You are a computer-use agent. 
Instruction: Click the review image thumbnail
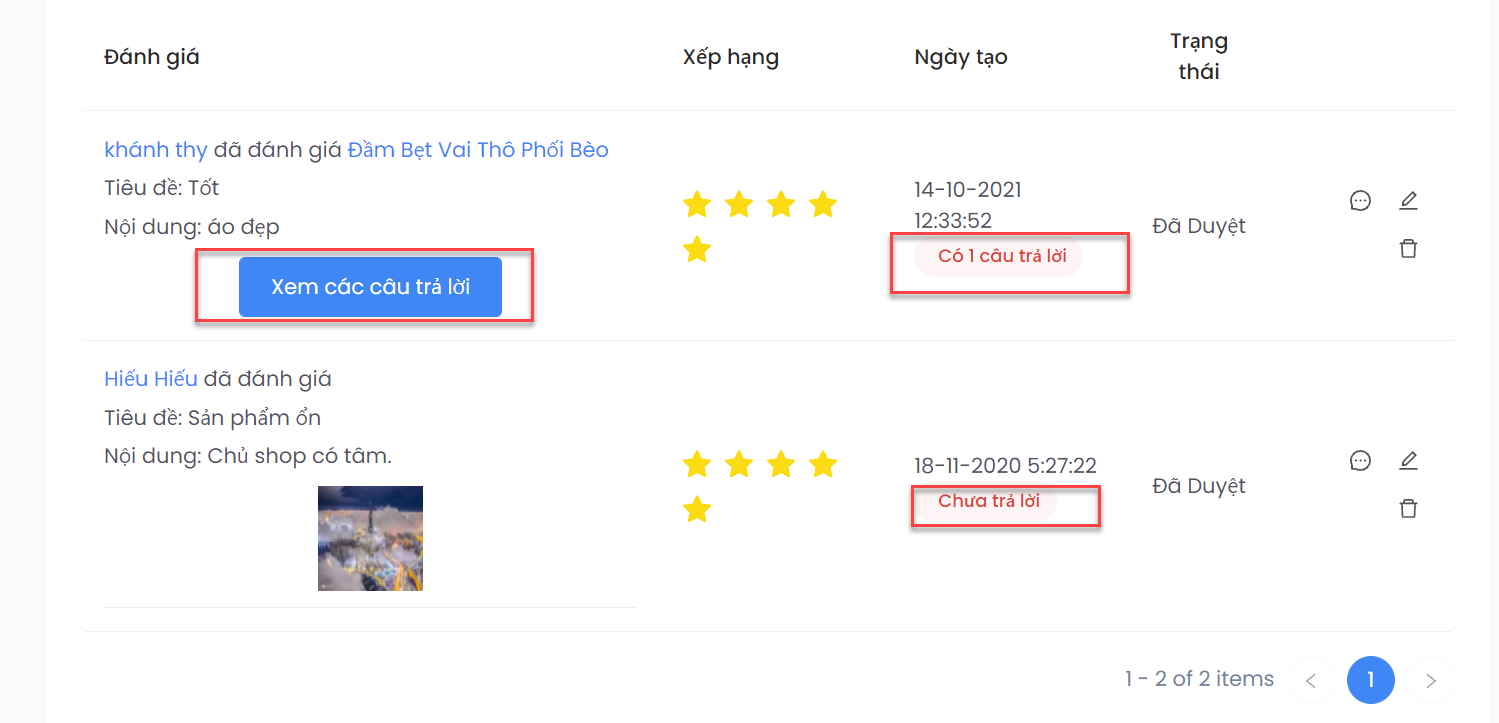coord(370,538)
